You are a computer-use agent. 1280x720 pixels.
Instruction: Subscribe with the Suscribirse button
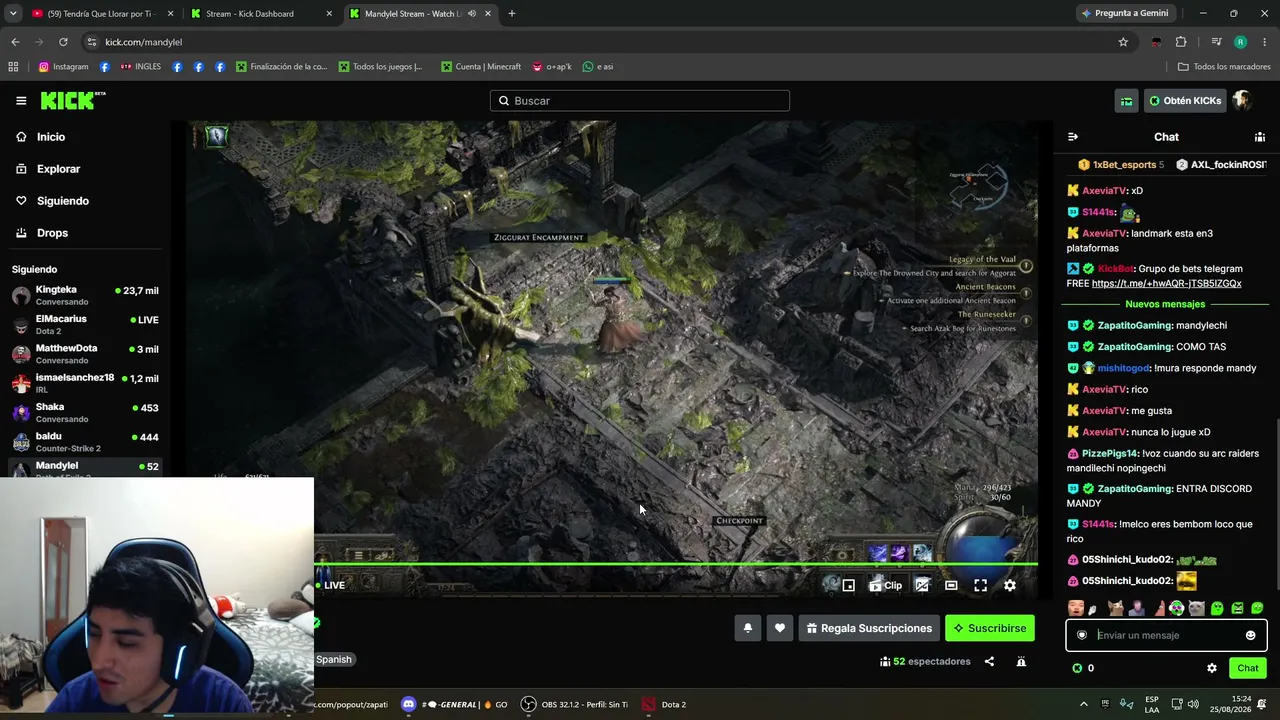click(x=990, y=628)
